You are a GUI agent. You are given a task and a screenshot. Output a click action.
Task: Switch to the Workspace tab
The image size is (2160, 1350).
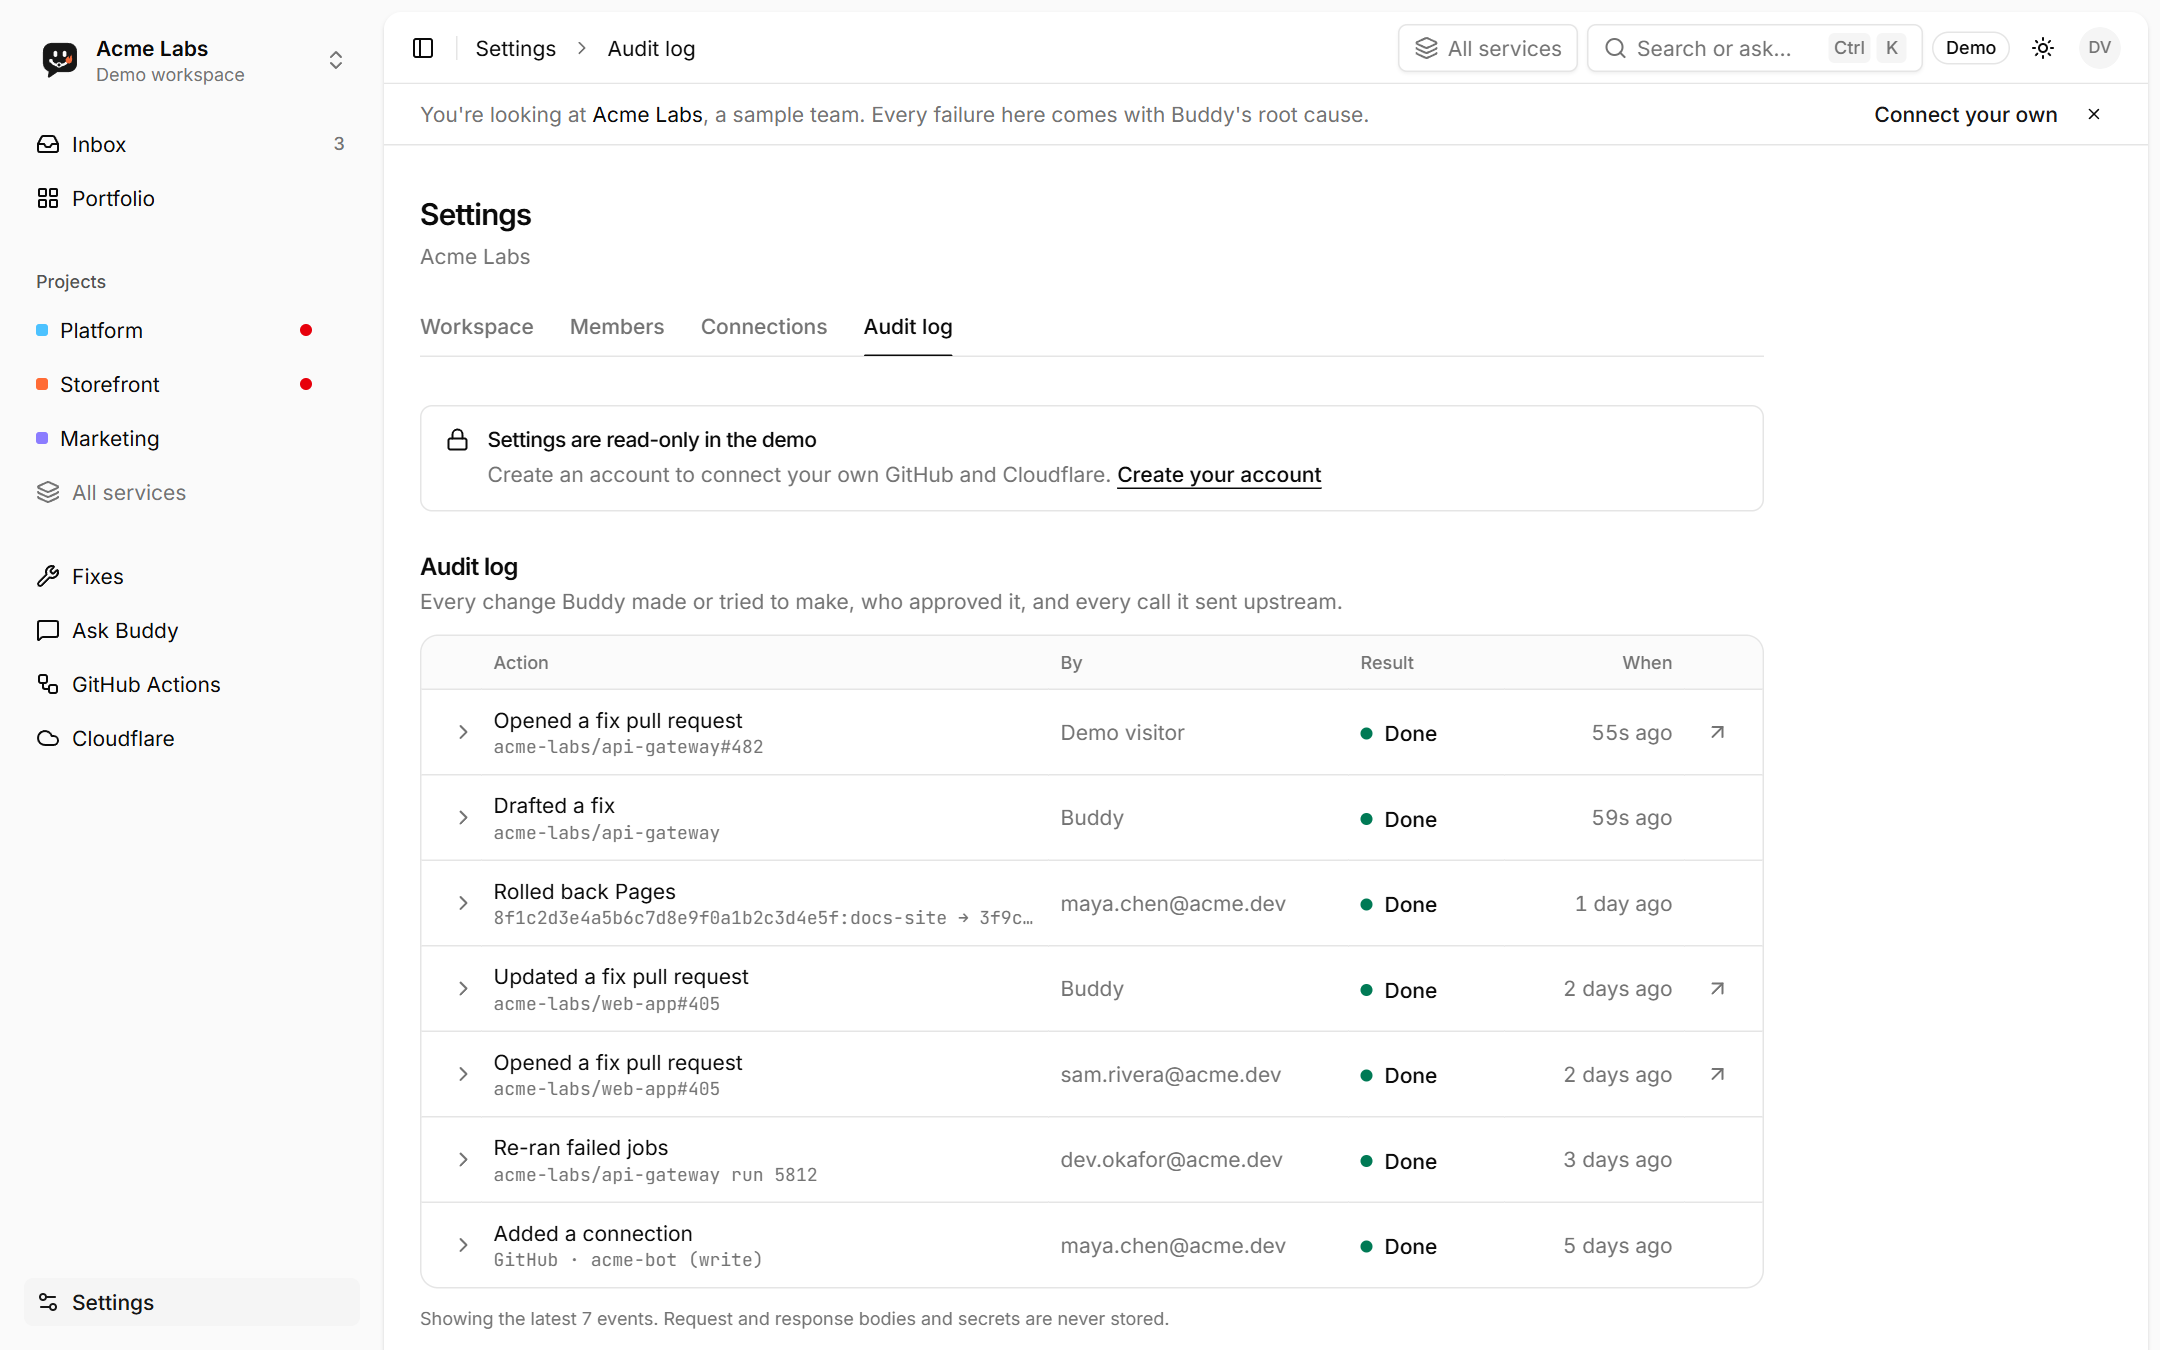pyautogui.click(x=476, y=327)
